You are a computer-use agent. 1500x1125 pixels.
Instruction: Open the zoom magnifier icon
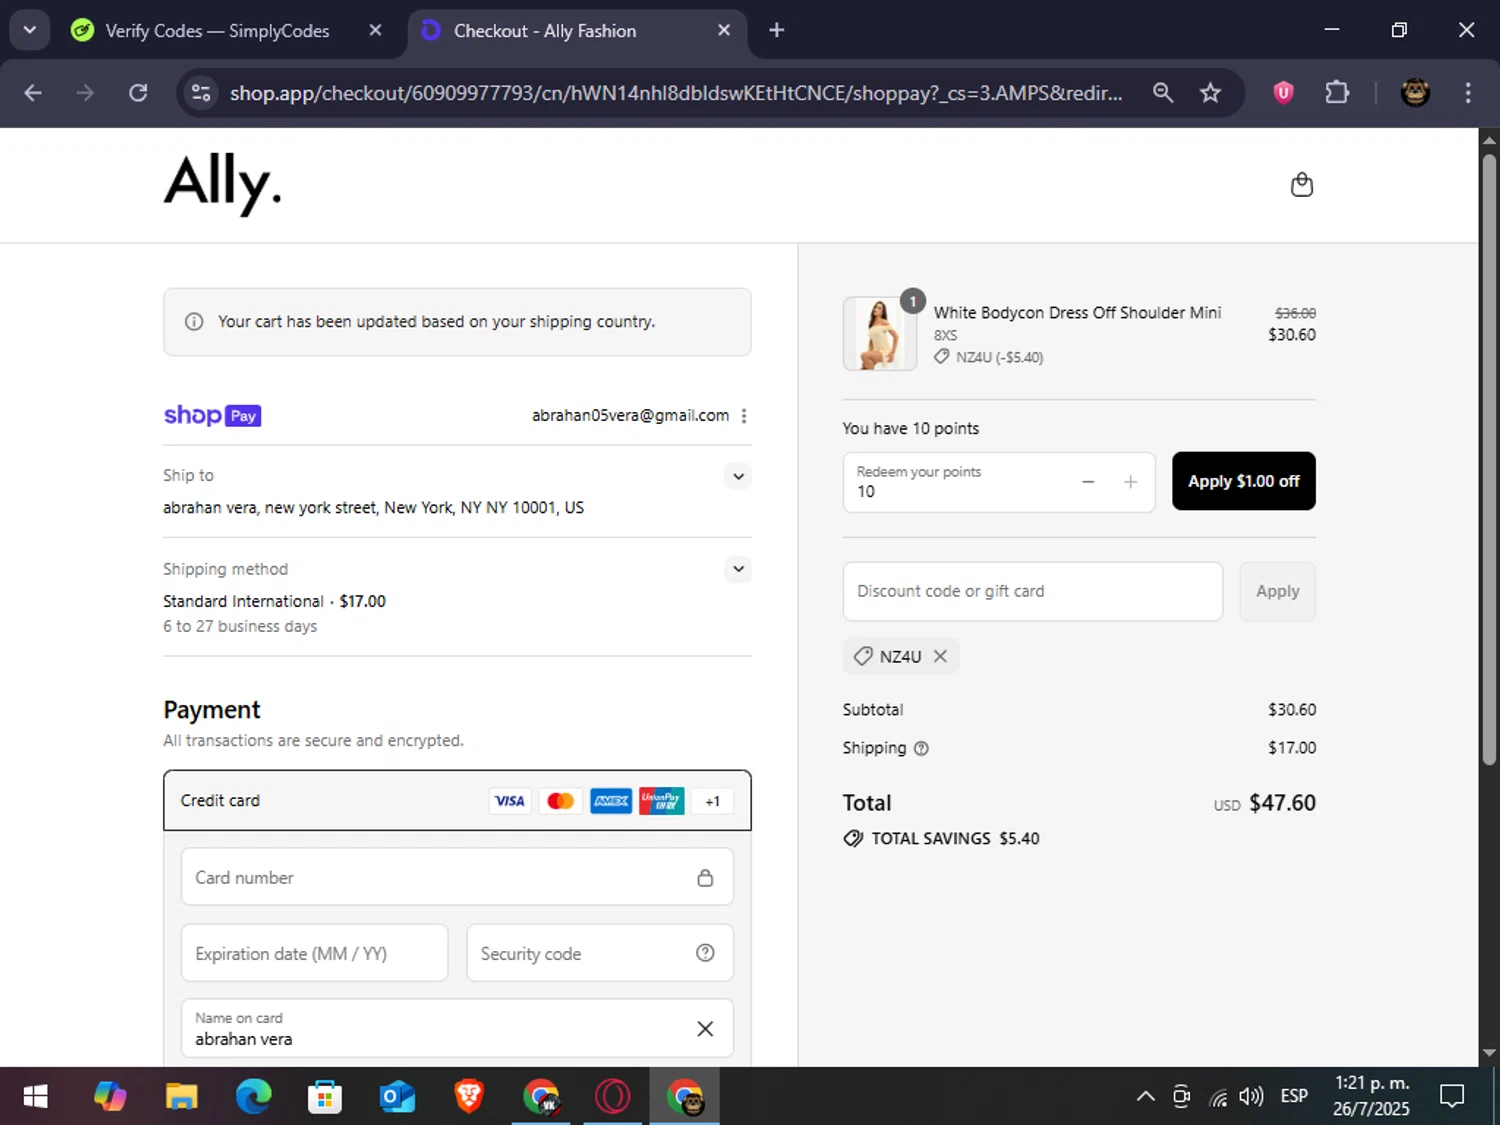pyautogui.click(x=1162, y=93)
